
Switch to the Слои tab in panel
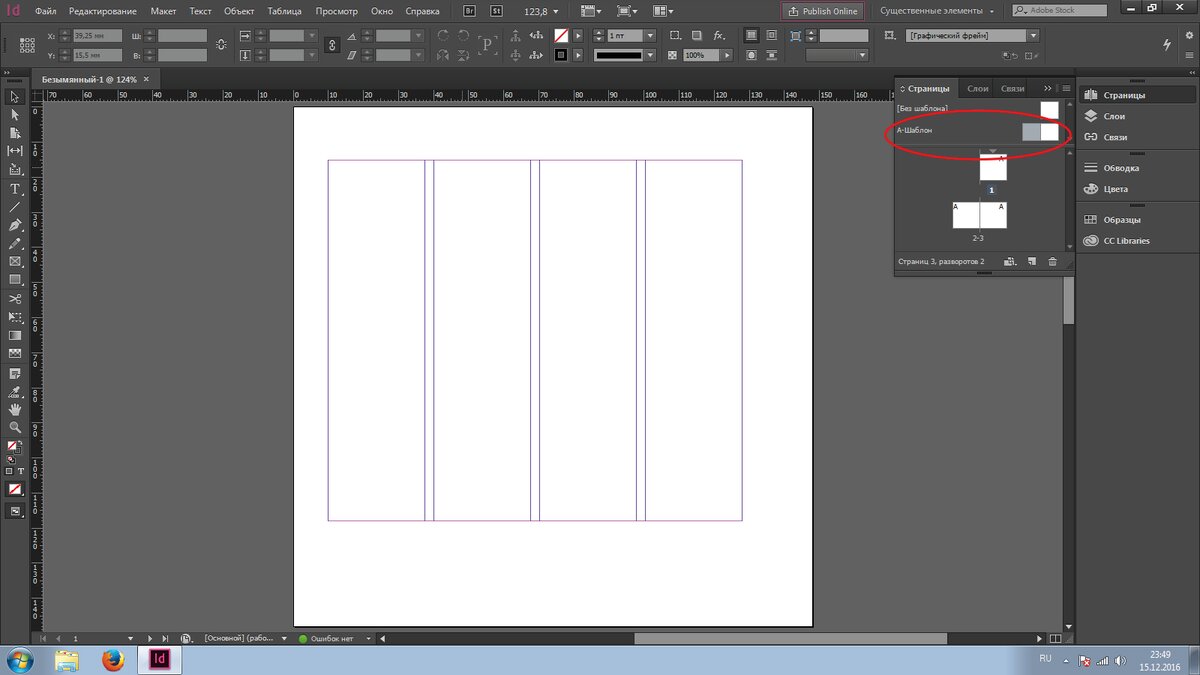978,88
